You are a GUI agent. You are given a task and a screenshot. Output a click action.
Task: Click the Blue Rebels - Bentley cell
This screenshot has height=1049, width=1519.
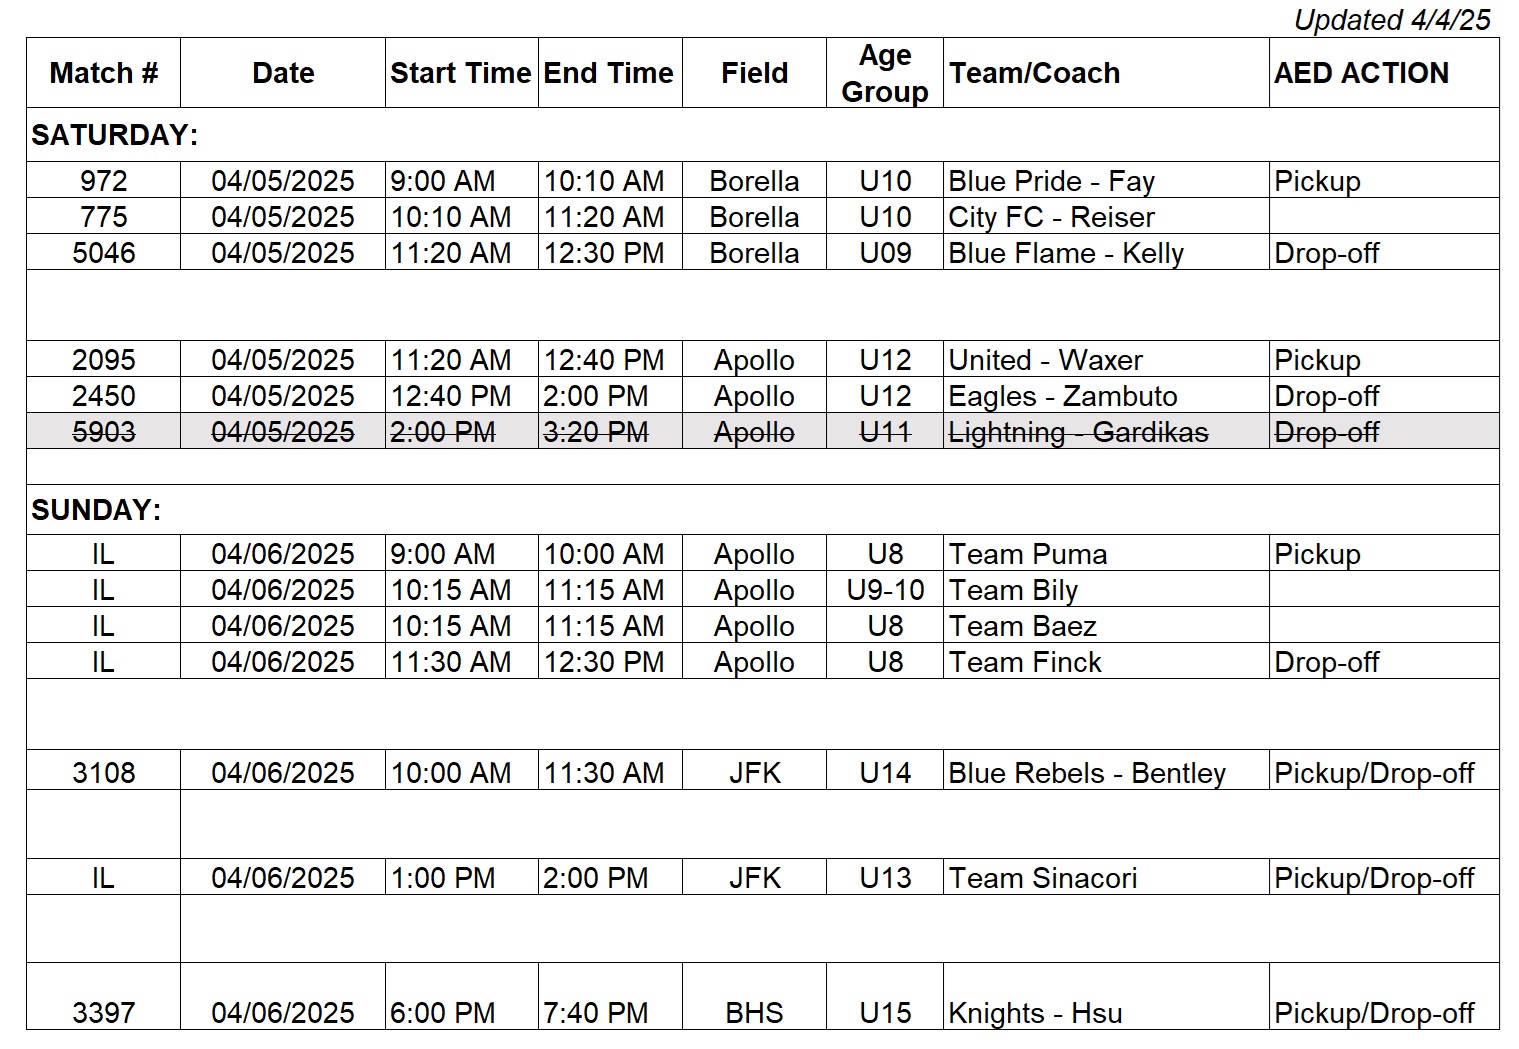(x=1106, y=771)
